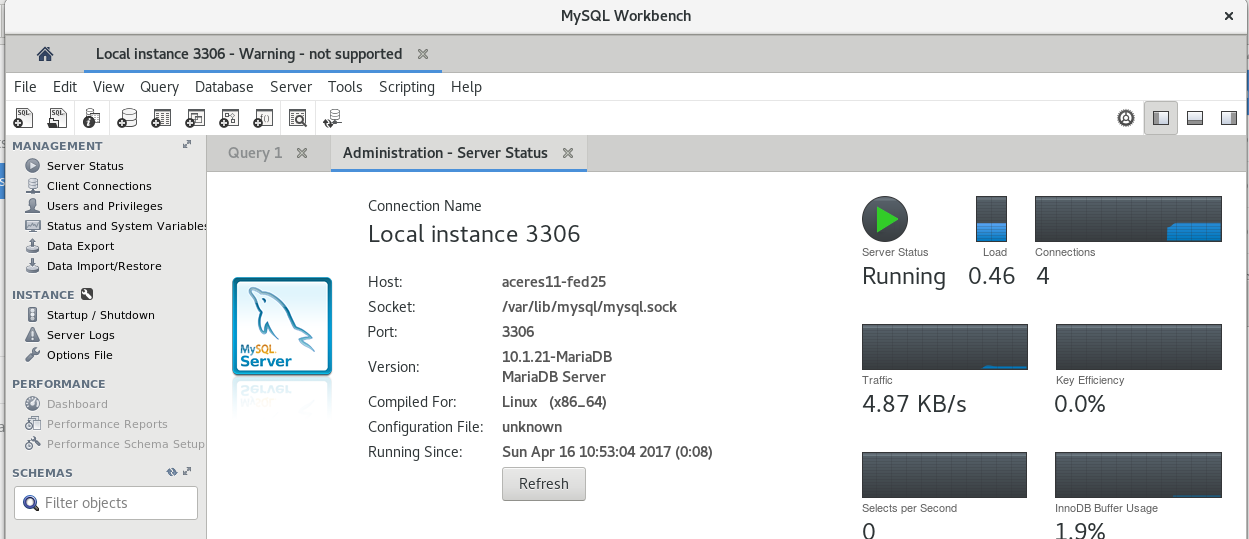Image resolution: width=1249 pixels, height=539 pixels.
Task: Click the Key Efficiency graph
Action: 1139,347
